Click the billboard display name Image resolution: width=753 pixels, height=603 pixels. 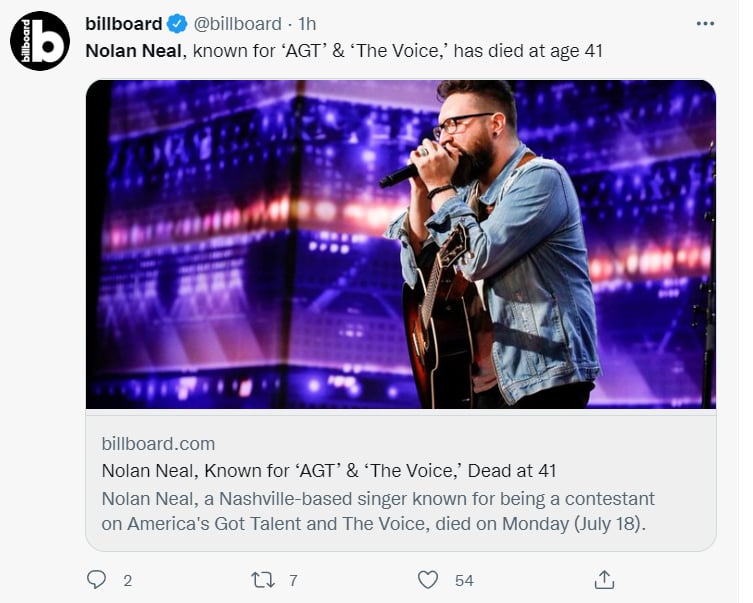124,24
